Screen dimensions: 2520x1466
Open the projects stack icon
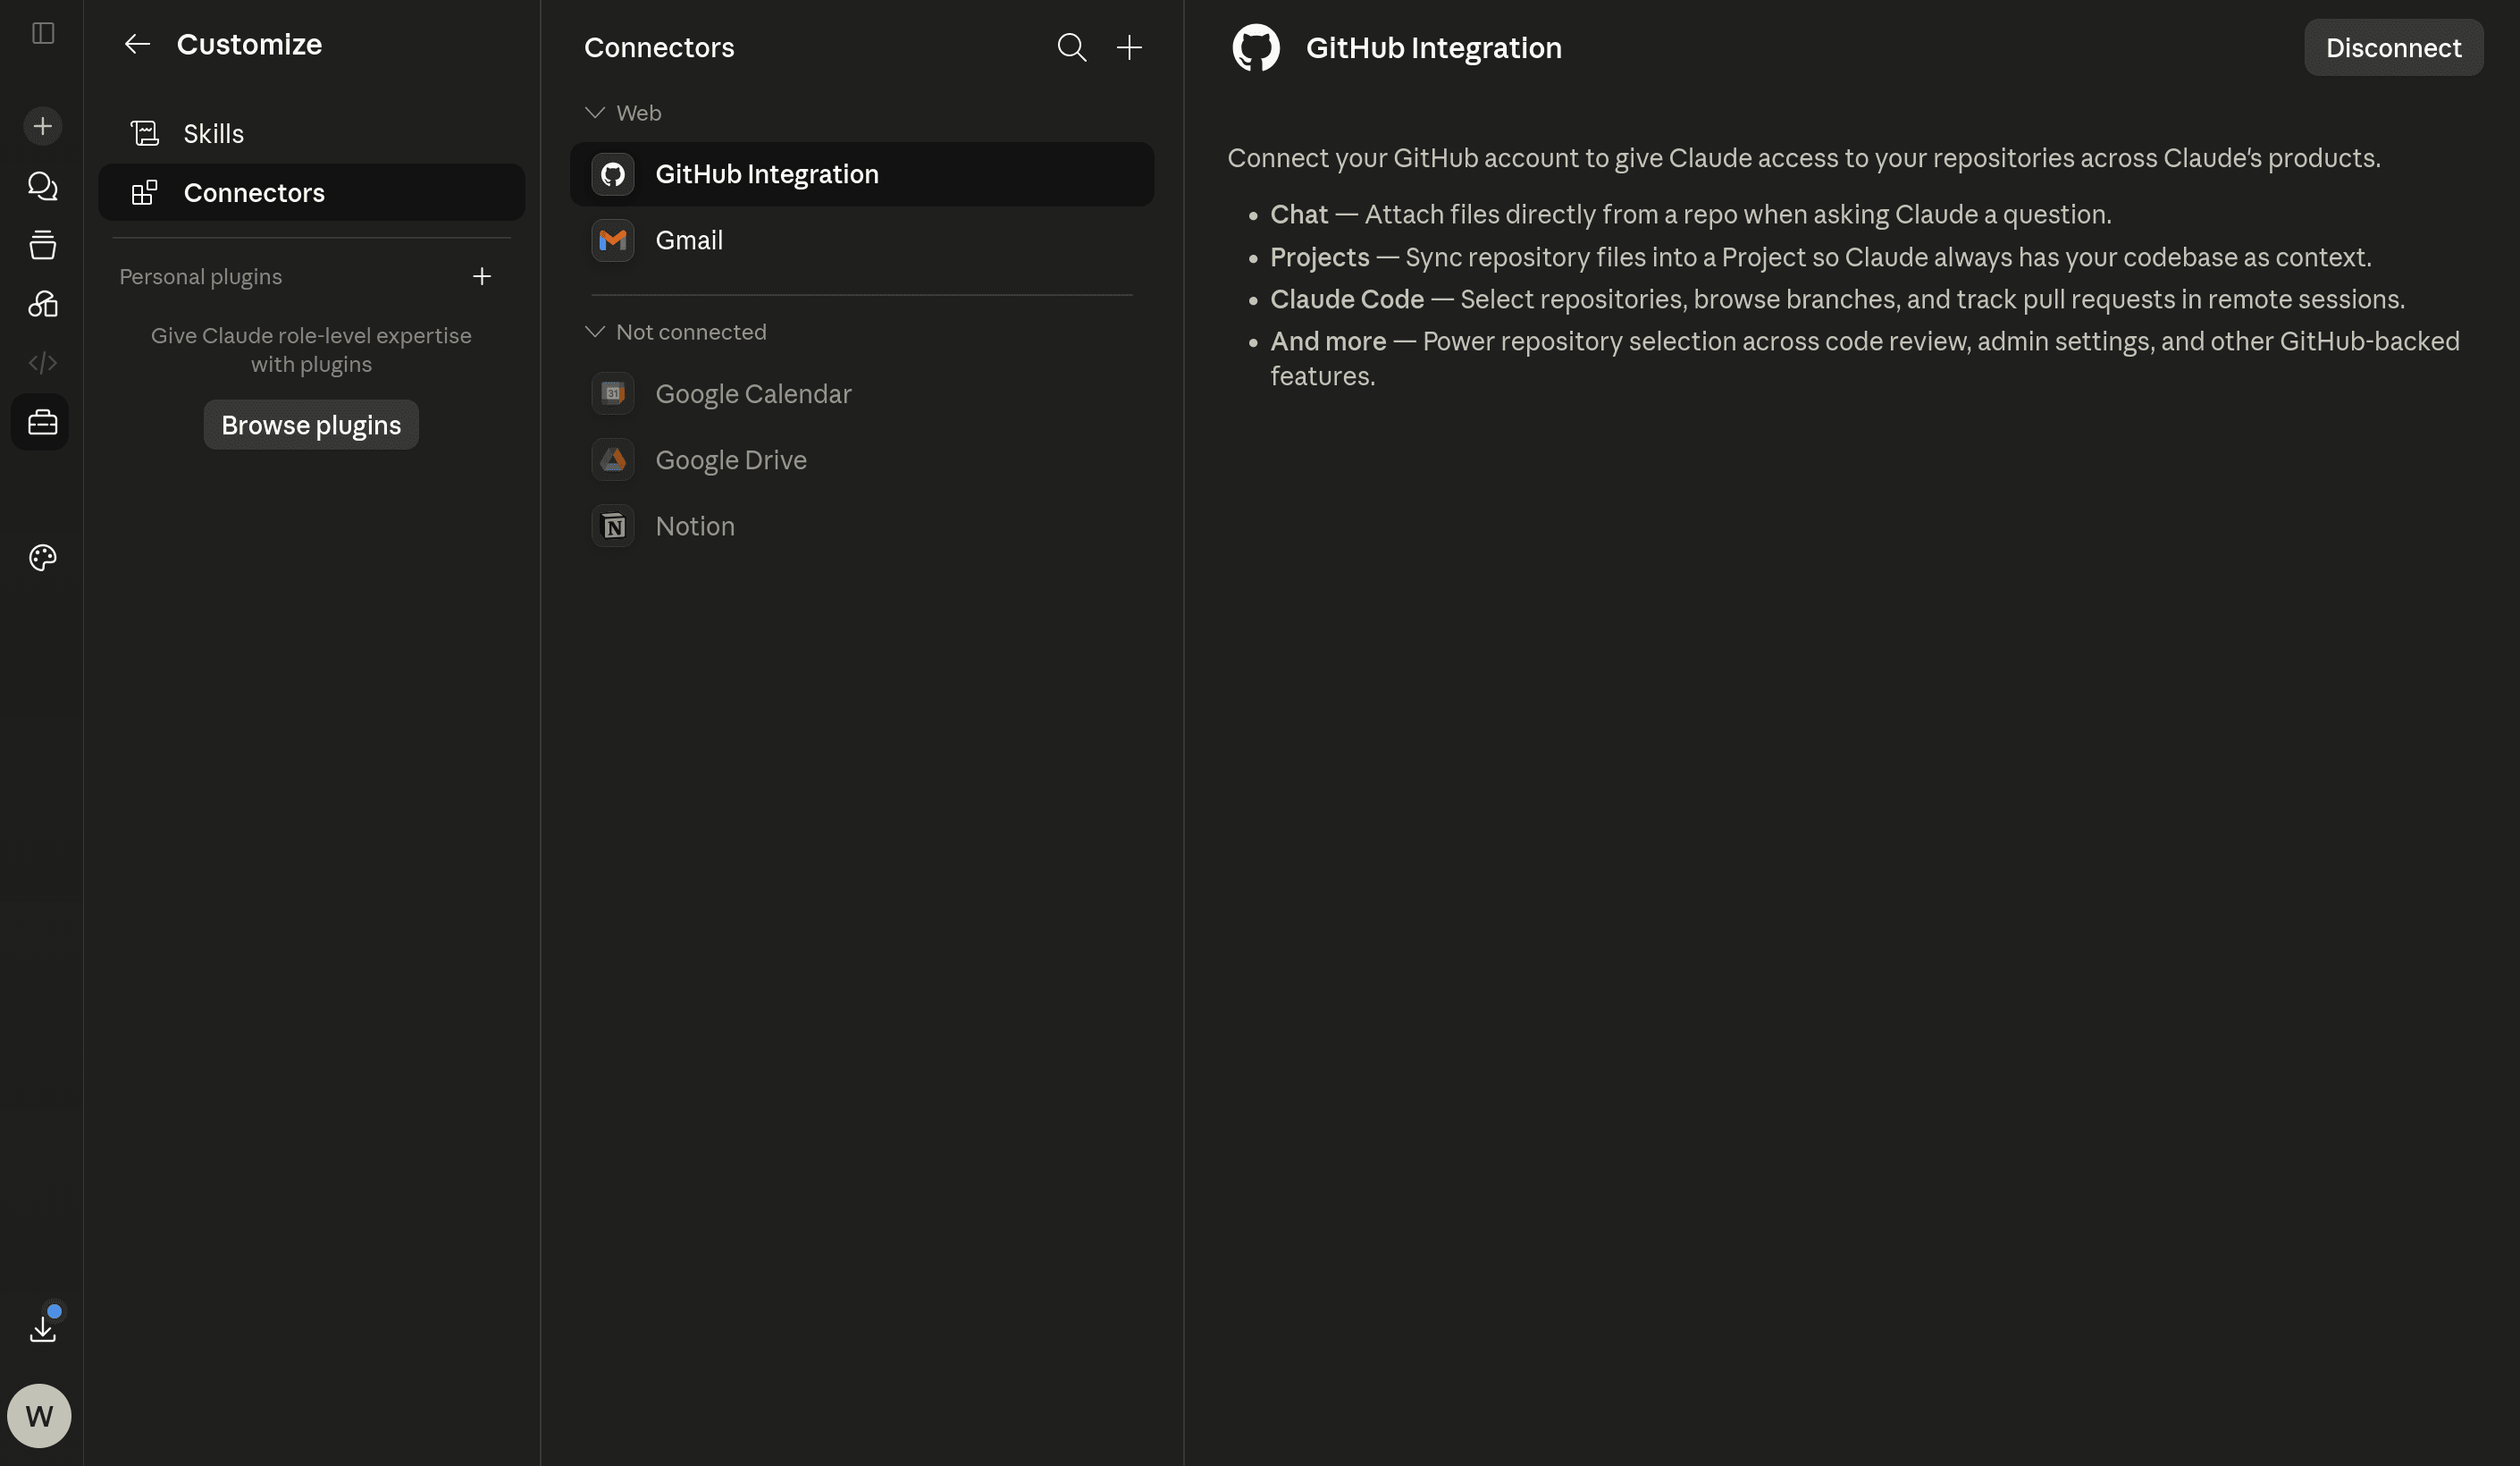[x=42, y=245]
